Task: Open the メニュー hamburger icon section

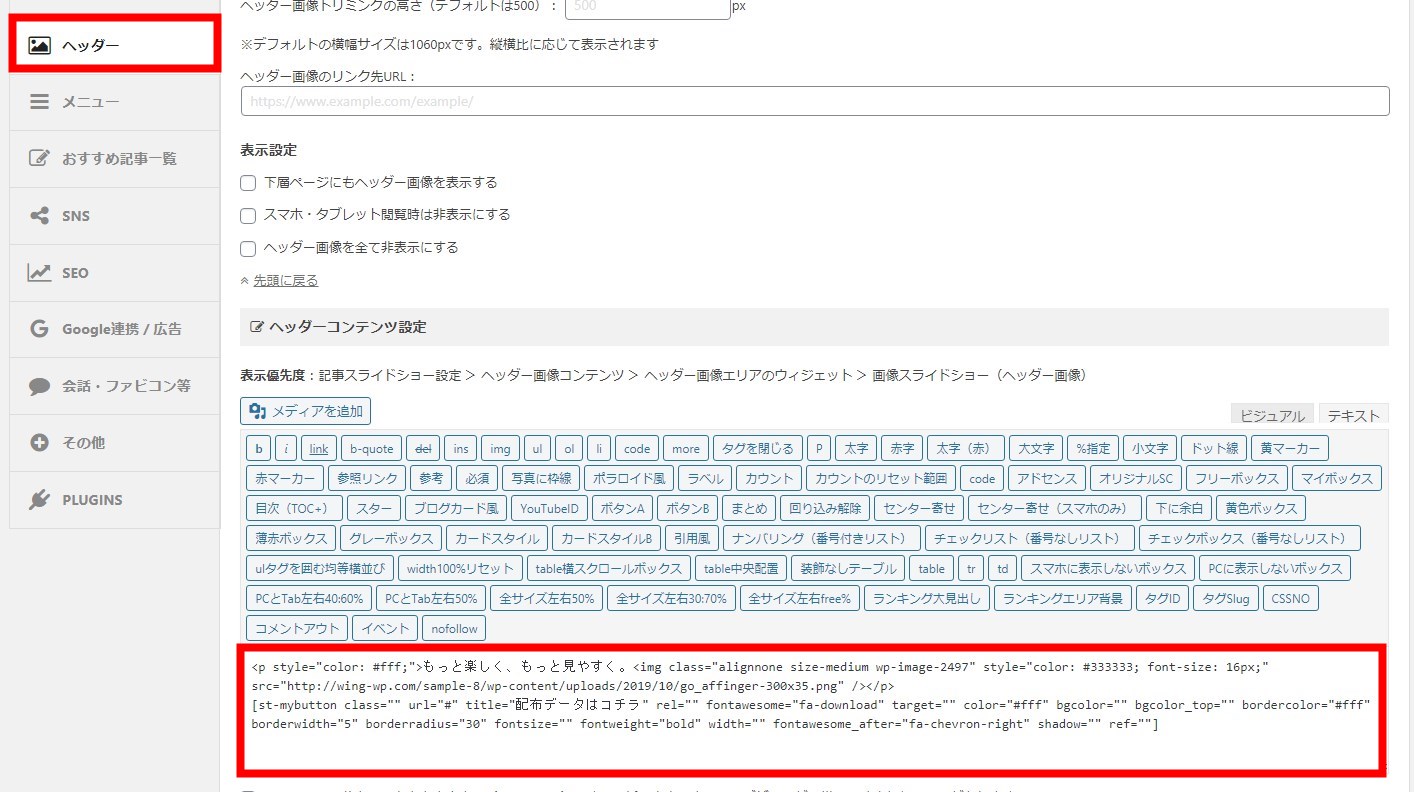Action: click(x=40, y=102)
